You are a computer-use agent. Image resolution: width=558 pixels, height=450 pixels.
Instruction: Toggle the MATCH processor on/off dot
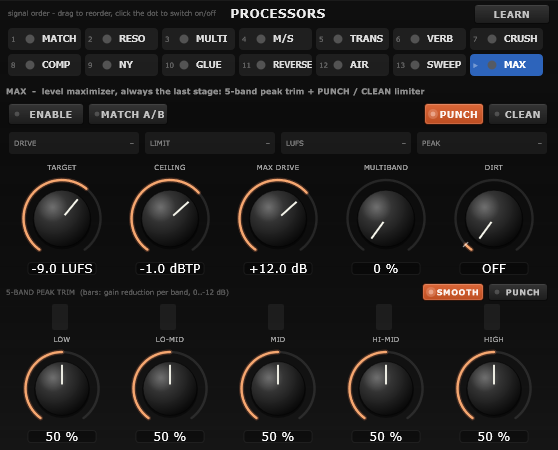point(30,39)
